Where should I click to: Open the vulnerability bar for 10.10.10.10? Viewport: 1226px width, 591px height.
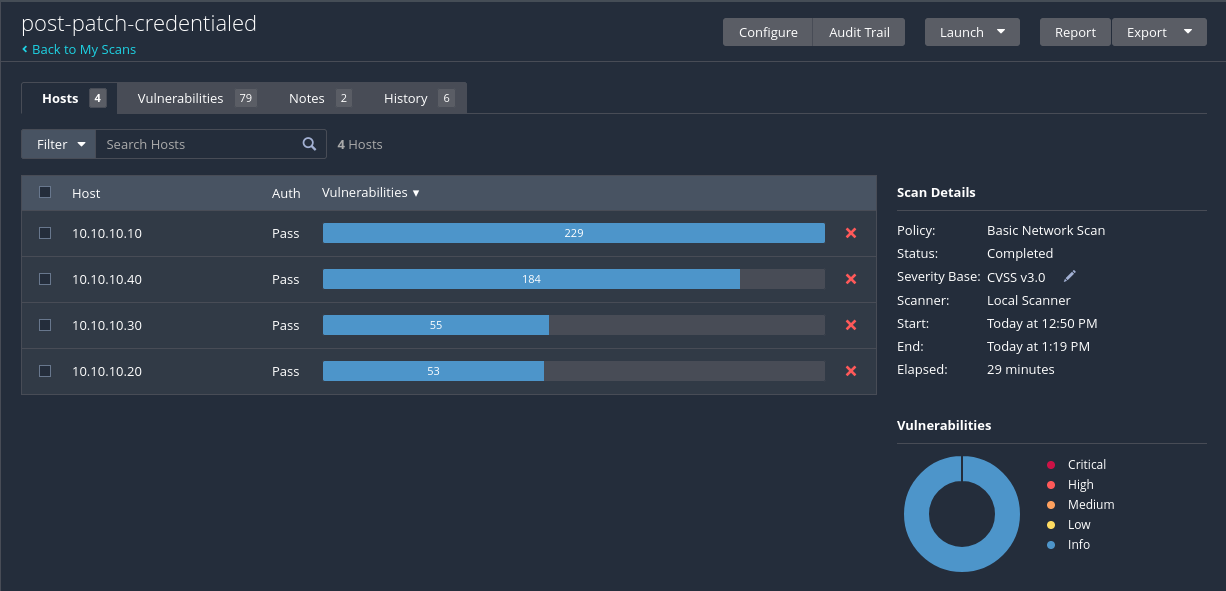574,233
